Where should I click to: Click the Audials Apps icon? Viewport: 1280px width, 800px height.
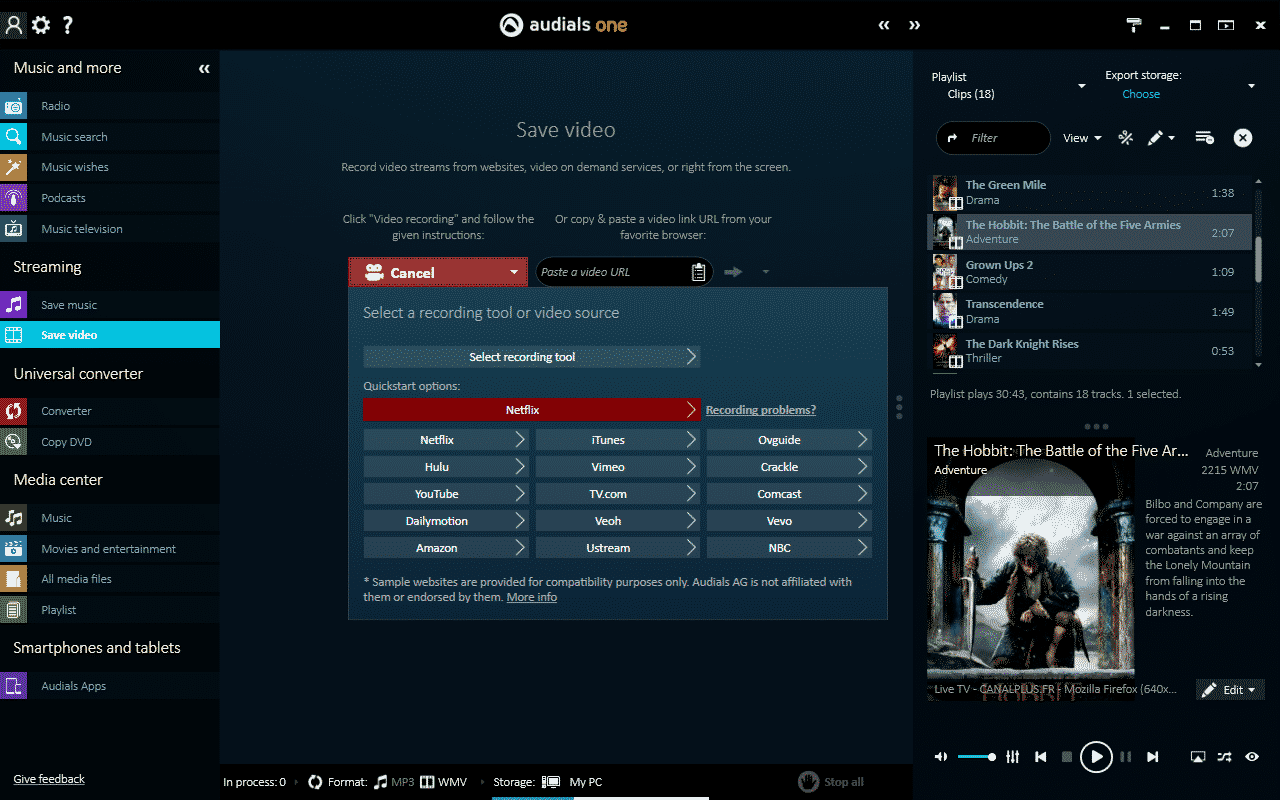(x=14, y=686)
